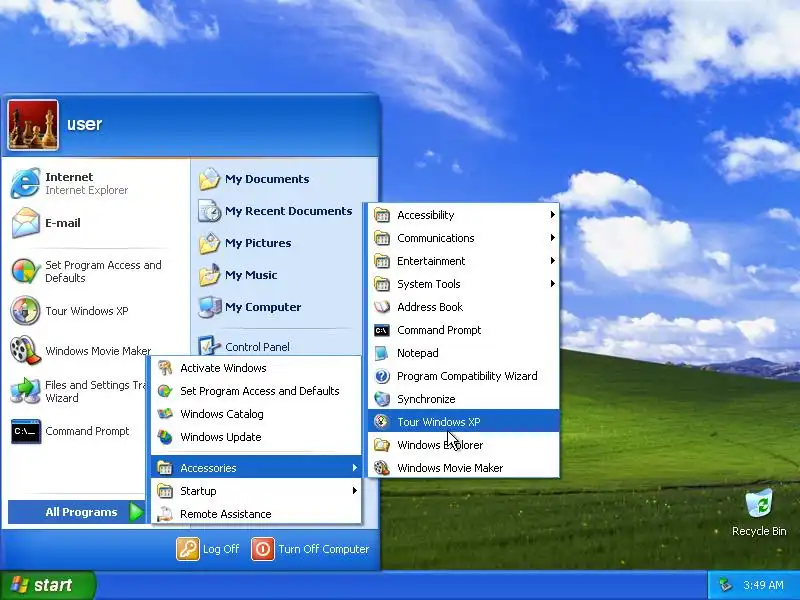Select the Communications folder entry

tap(464, 238)
